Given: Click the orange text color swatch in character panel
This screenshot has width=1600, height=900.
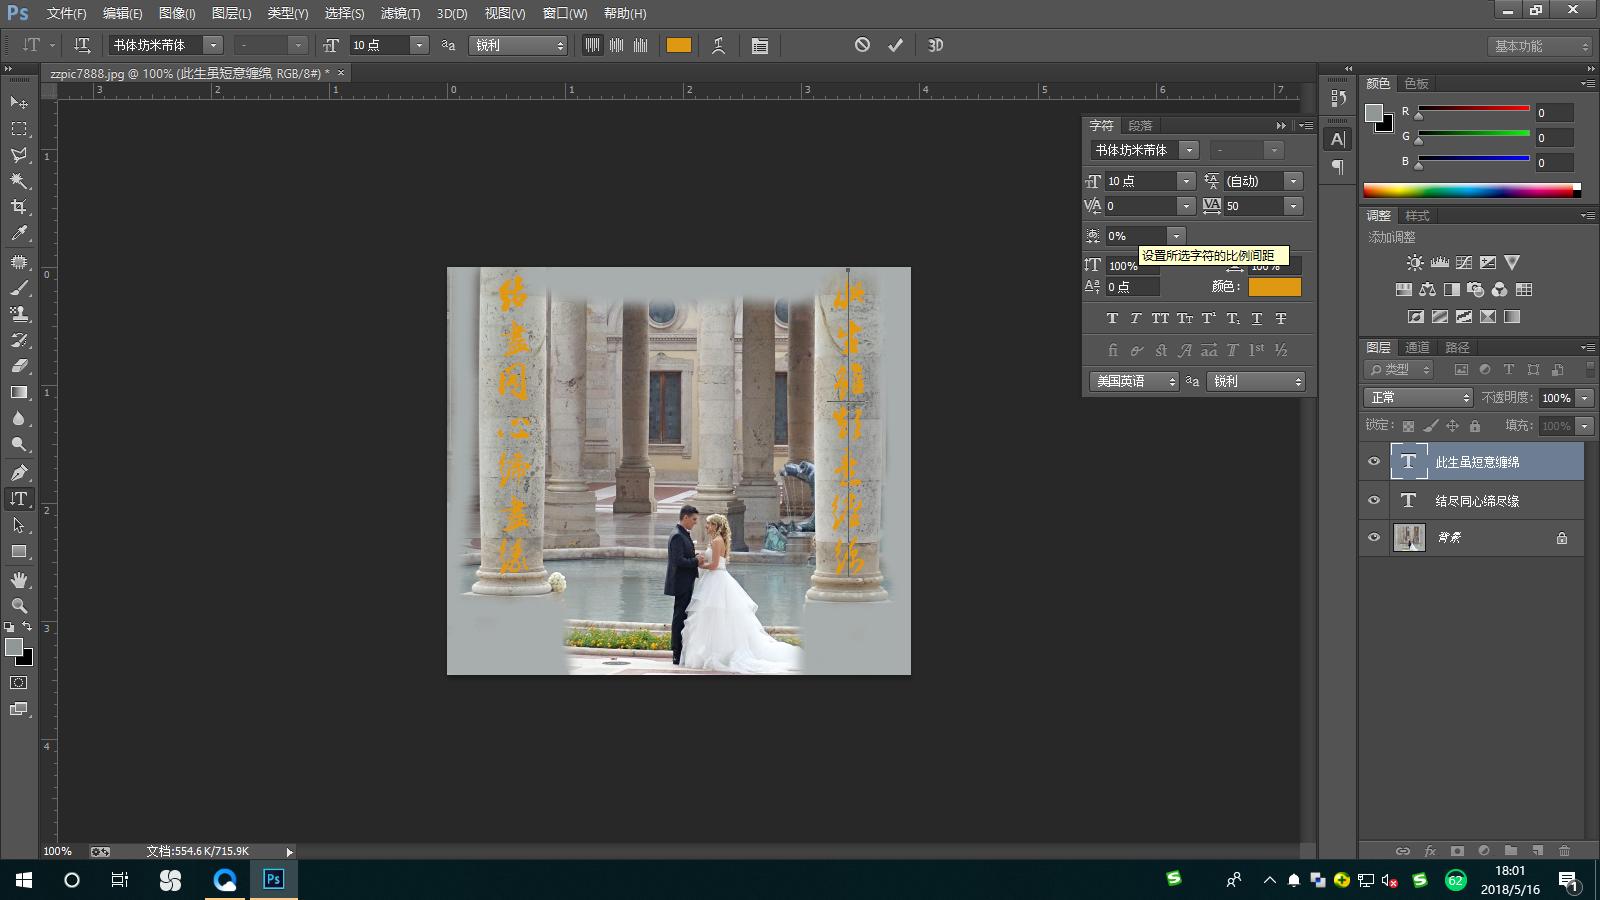Looking at the screenshot, I should tap(1274, 287).
